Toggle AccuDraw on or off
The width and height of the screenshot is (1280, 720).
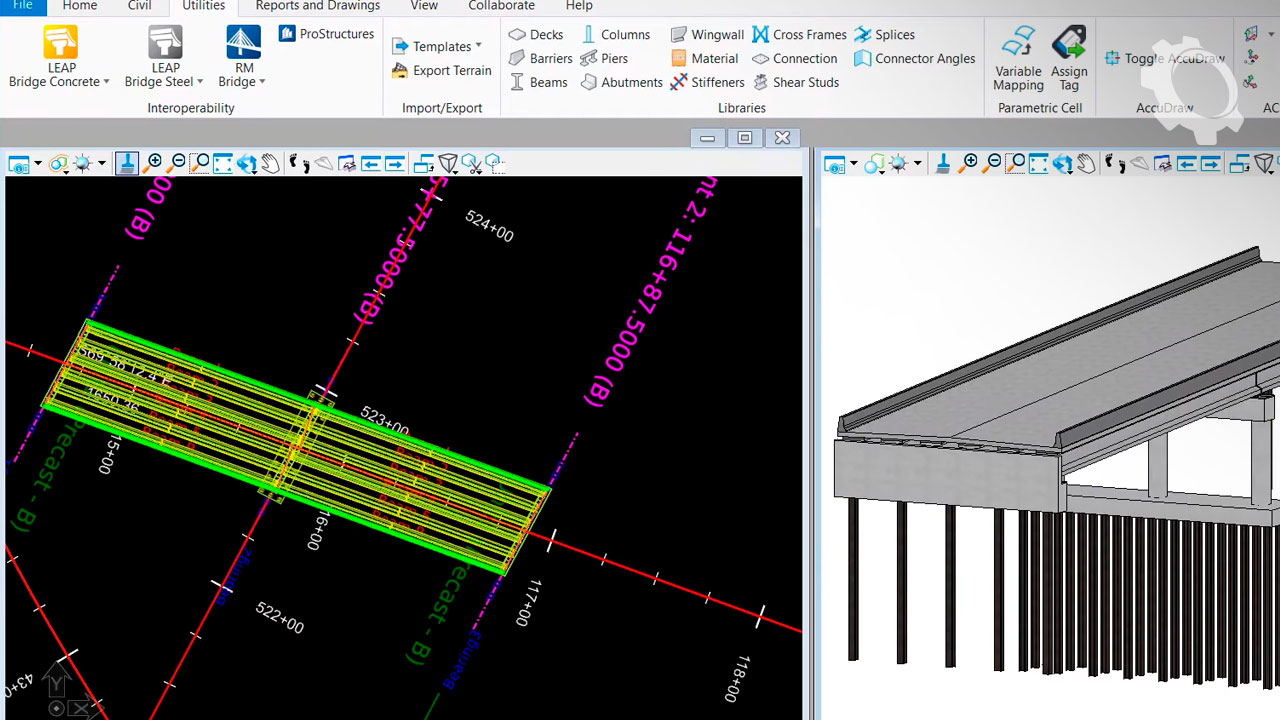point(1165,58)
